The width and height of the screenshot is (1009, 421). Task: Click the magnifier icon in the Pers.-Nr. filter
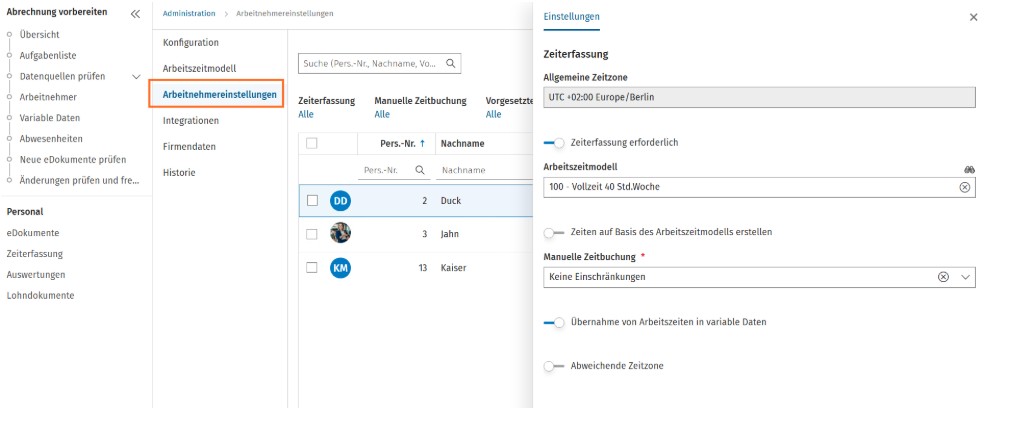pos(420,170)
